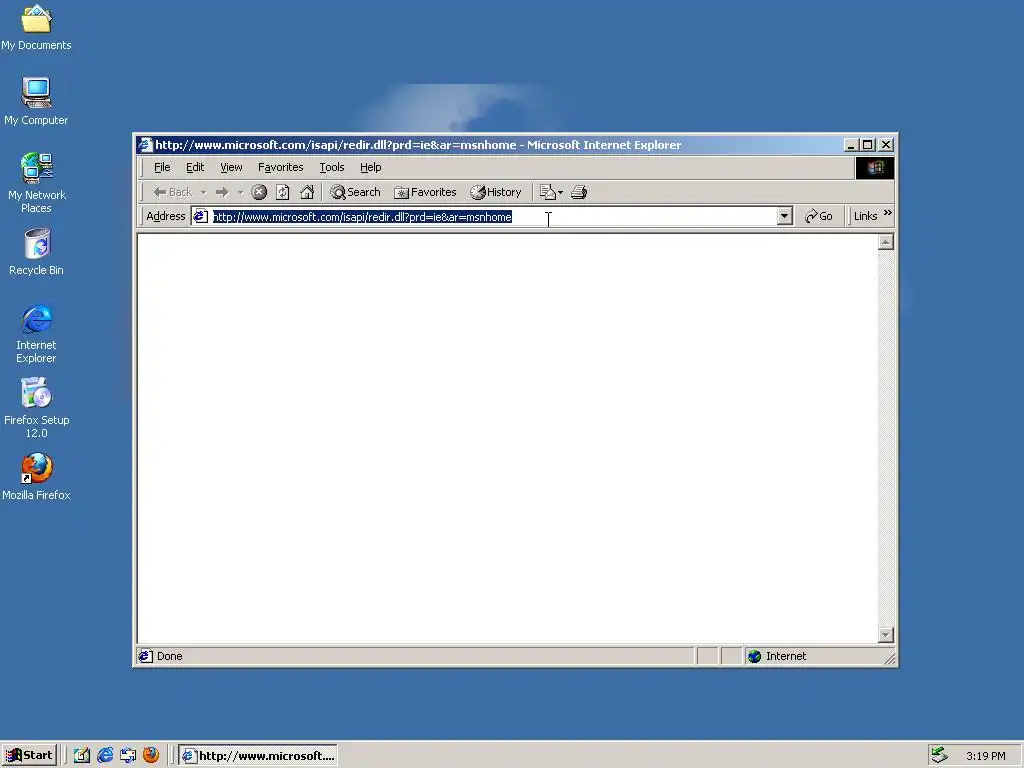Click the Refresh page icon
This screenshot has height=768, width=1024.
[x=283, y=192]
